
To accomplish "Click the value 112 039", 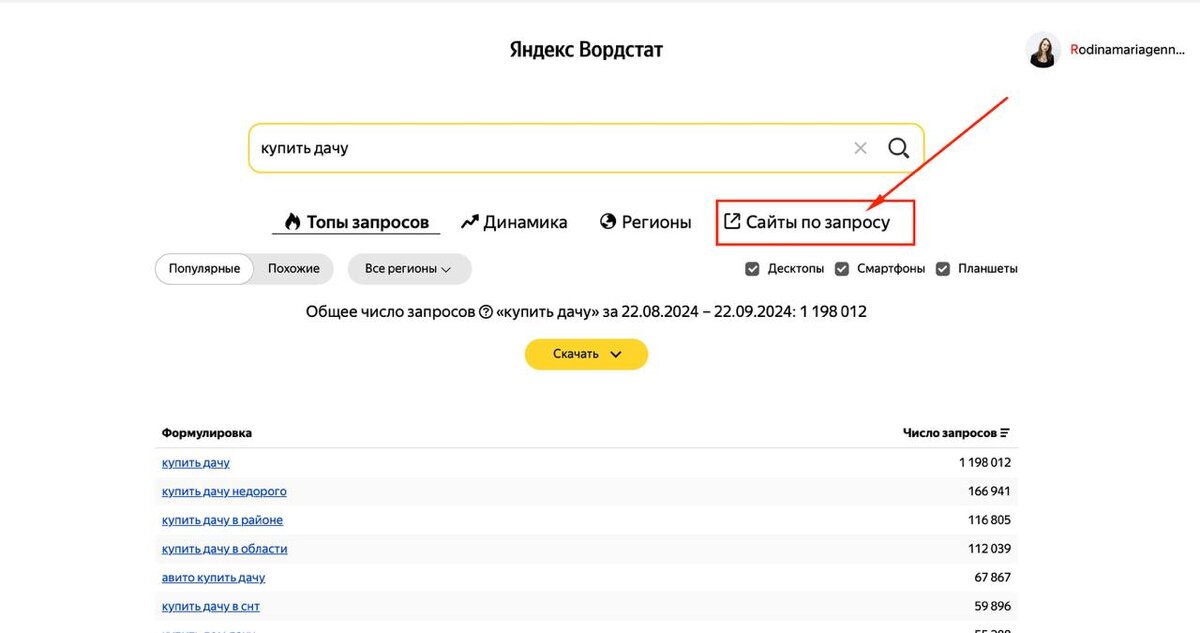I will [989, 549].
